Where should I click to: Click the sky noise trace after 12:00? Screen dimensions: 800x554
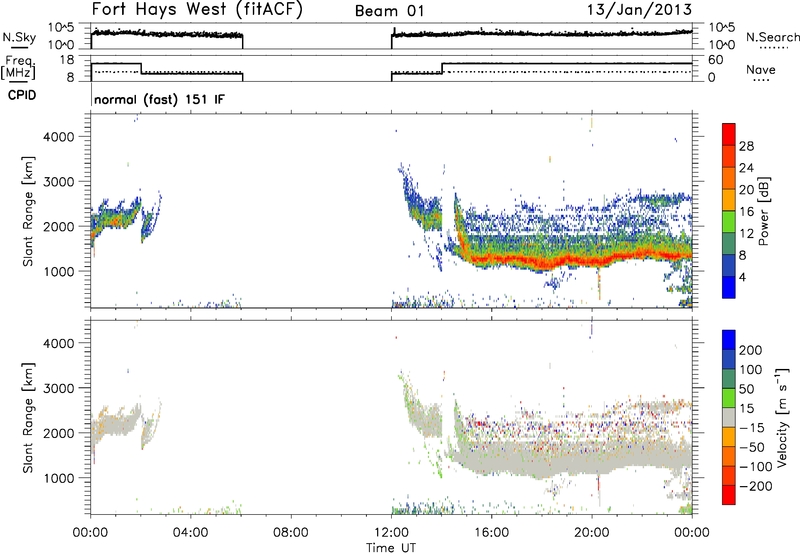[x=542, y=34]
